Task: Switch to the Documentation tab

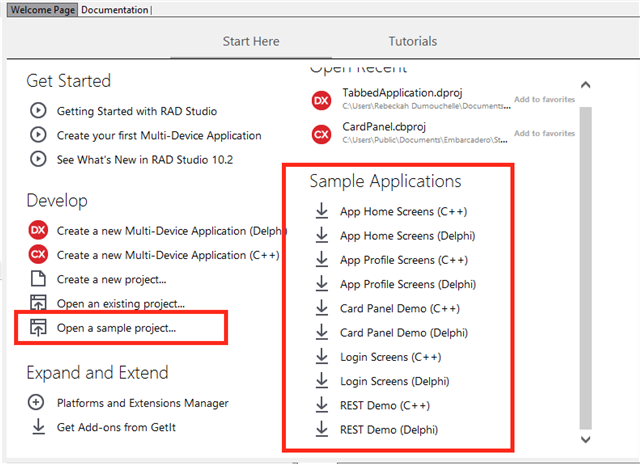Action: pyautogui.click(x=115, y=10)
